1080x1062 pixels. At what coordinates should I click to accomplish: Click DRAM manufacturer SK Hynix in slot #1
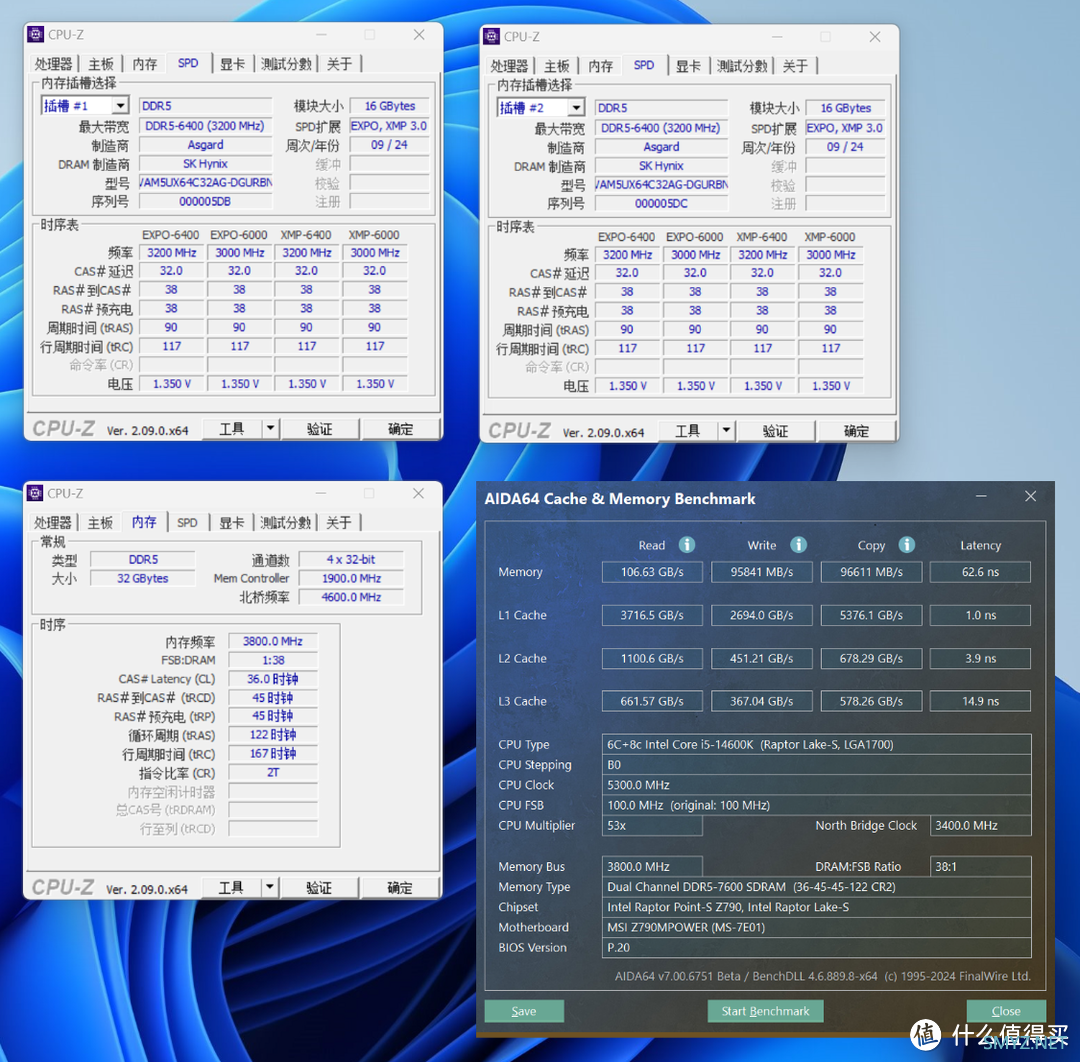click(205, 164)
